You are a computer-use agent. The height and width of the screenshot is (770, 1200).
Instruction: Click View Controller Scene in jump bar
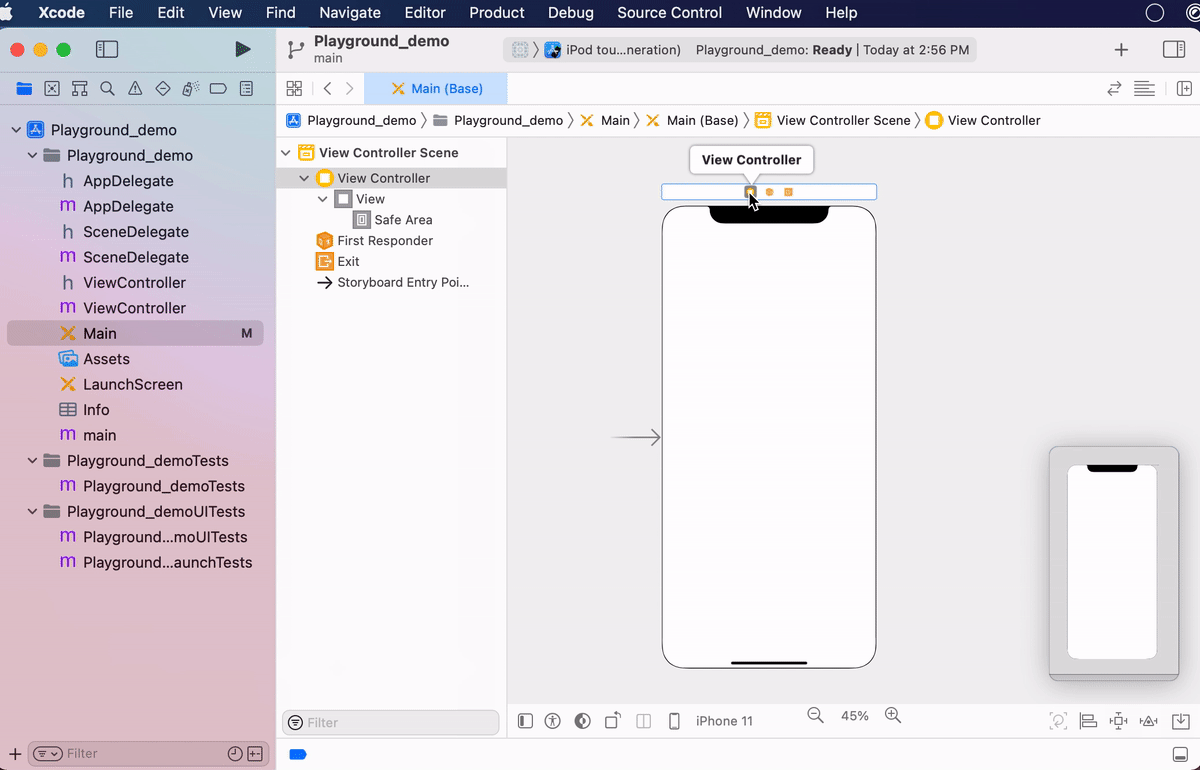tap(833, 120)
